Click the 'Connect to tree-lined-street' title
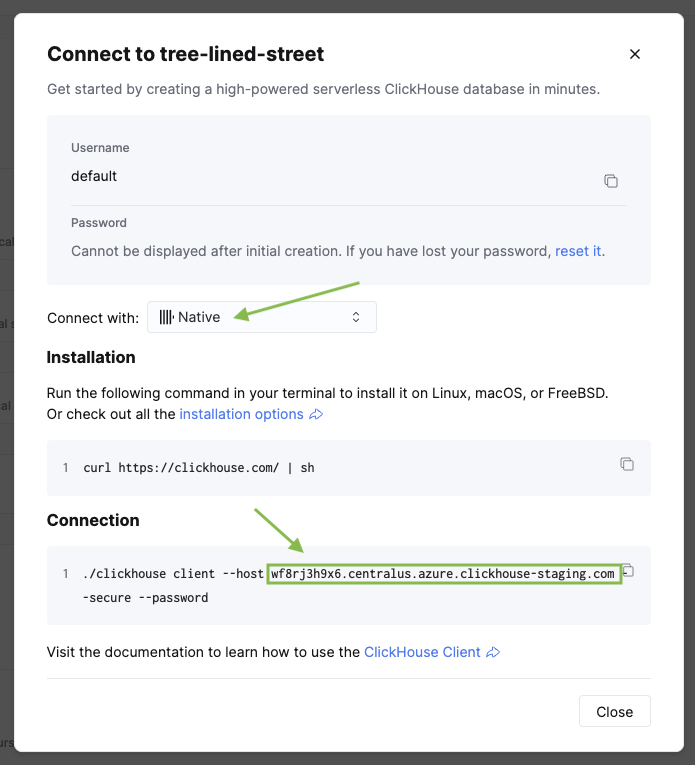 pyautogui.click(x=186, y=54)
